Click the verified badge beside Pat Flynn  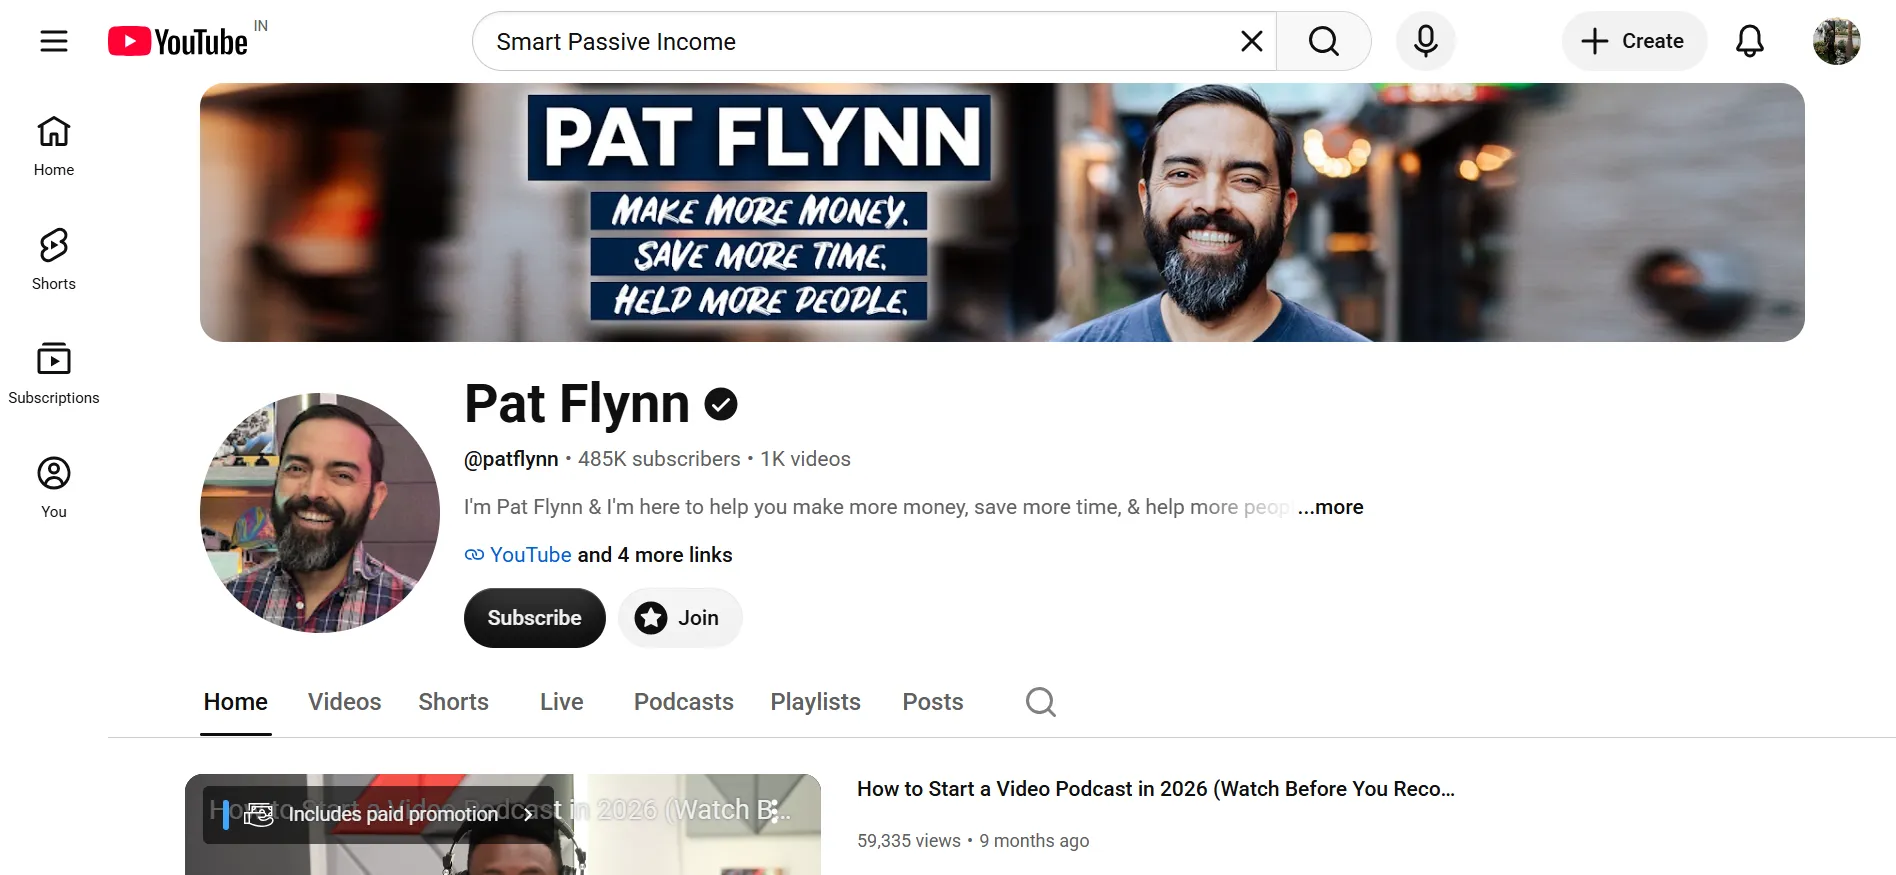[721, 404]
